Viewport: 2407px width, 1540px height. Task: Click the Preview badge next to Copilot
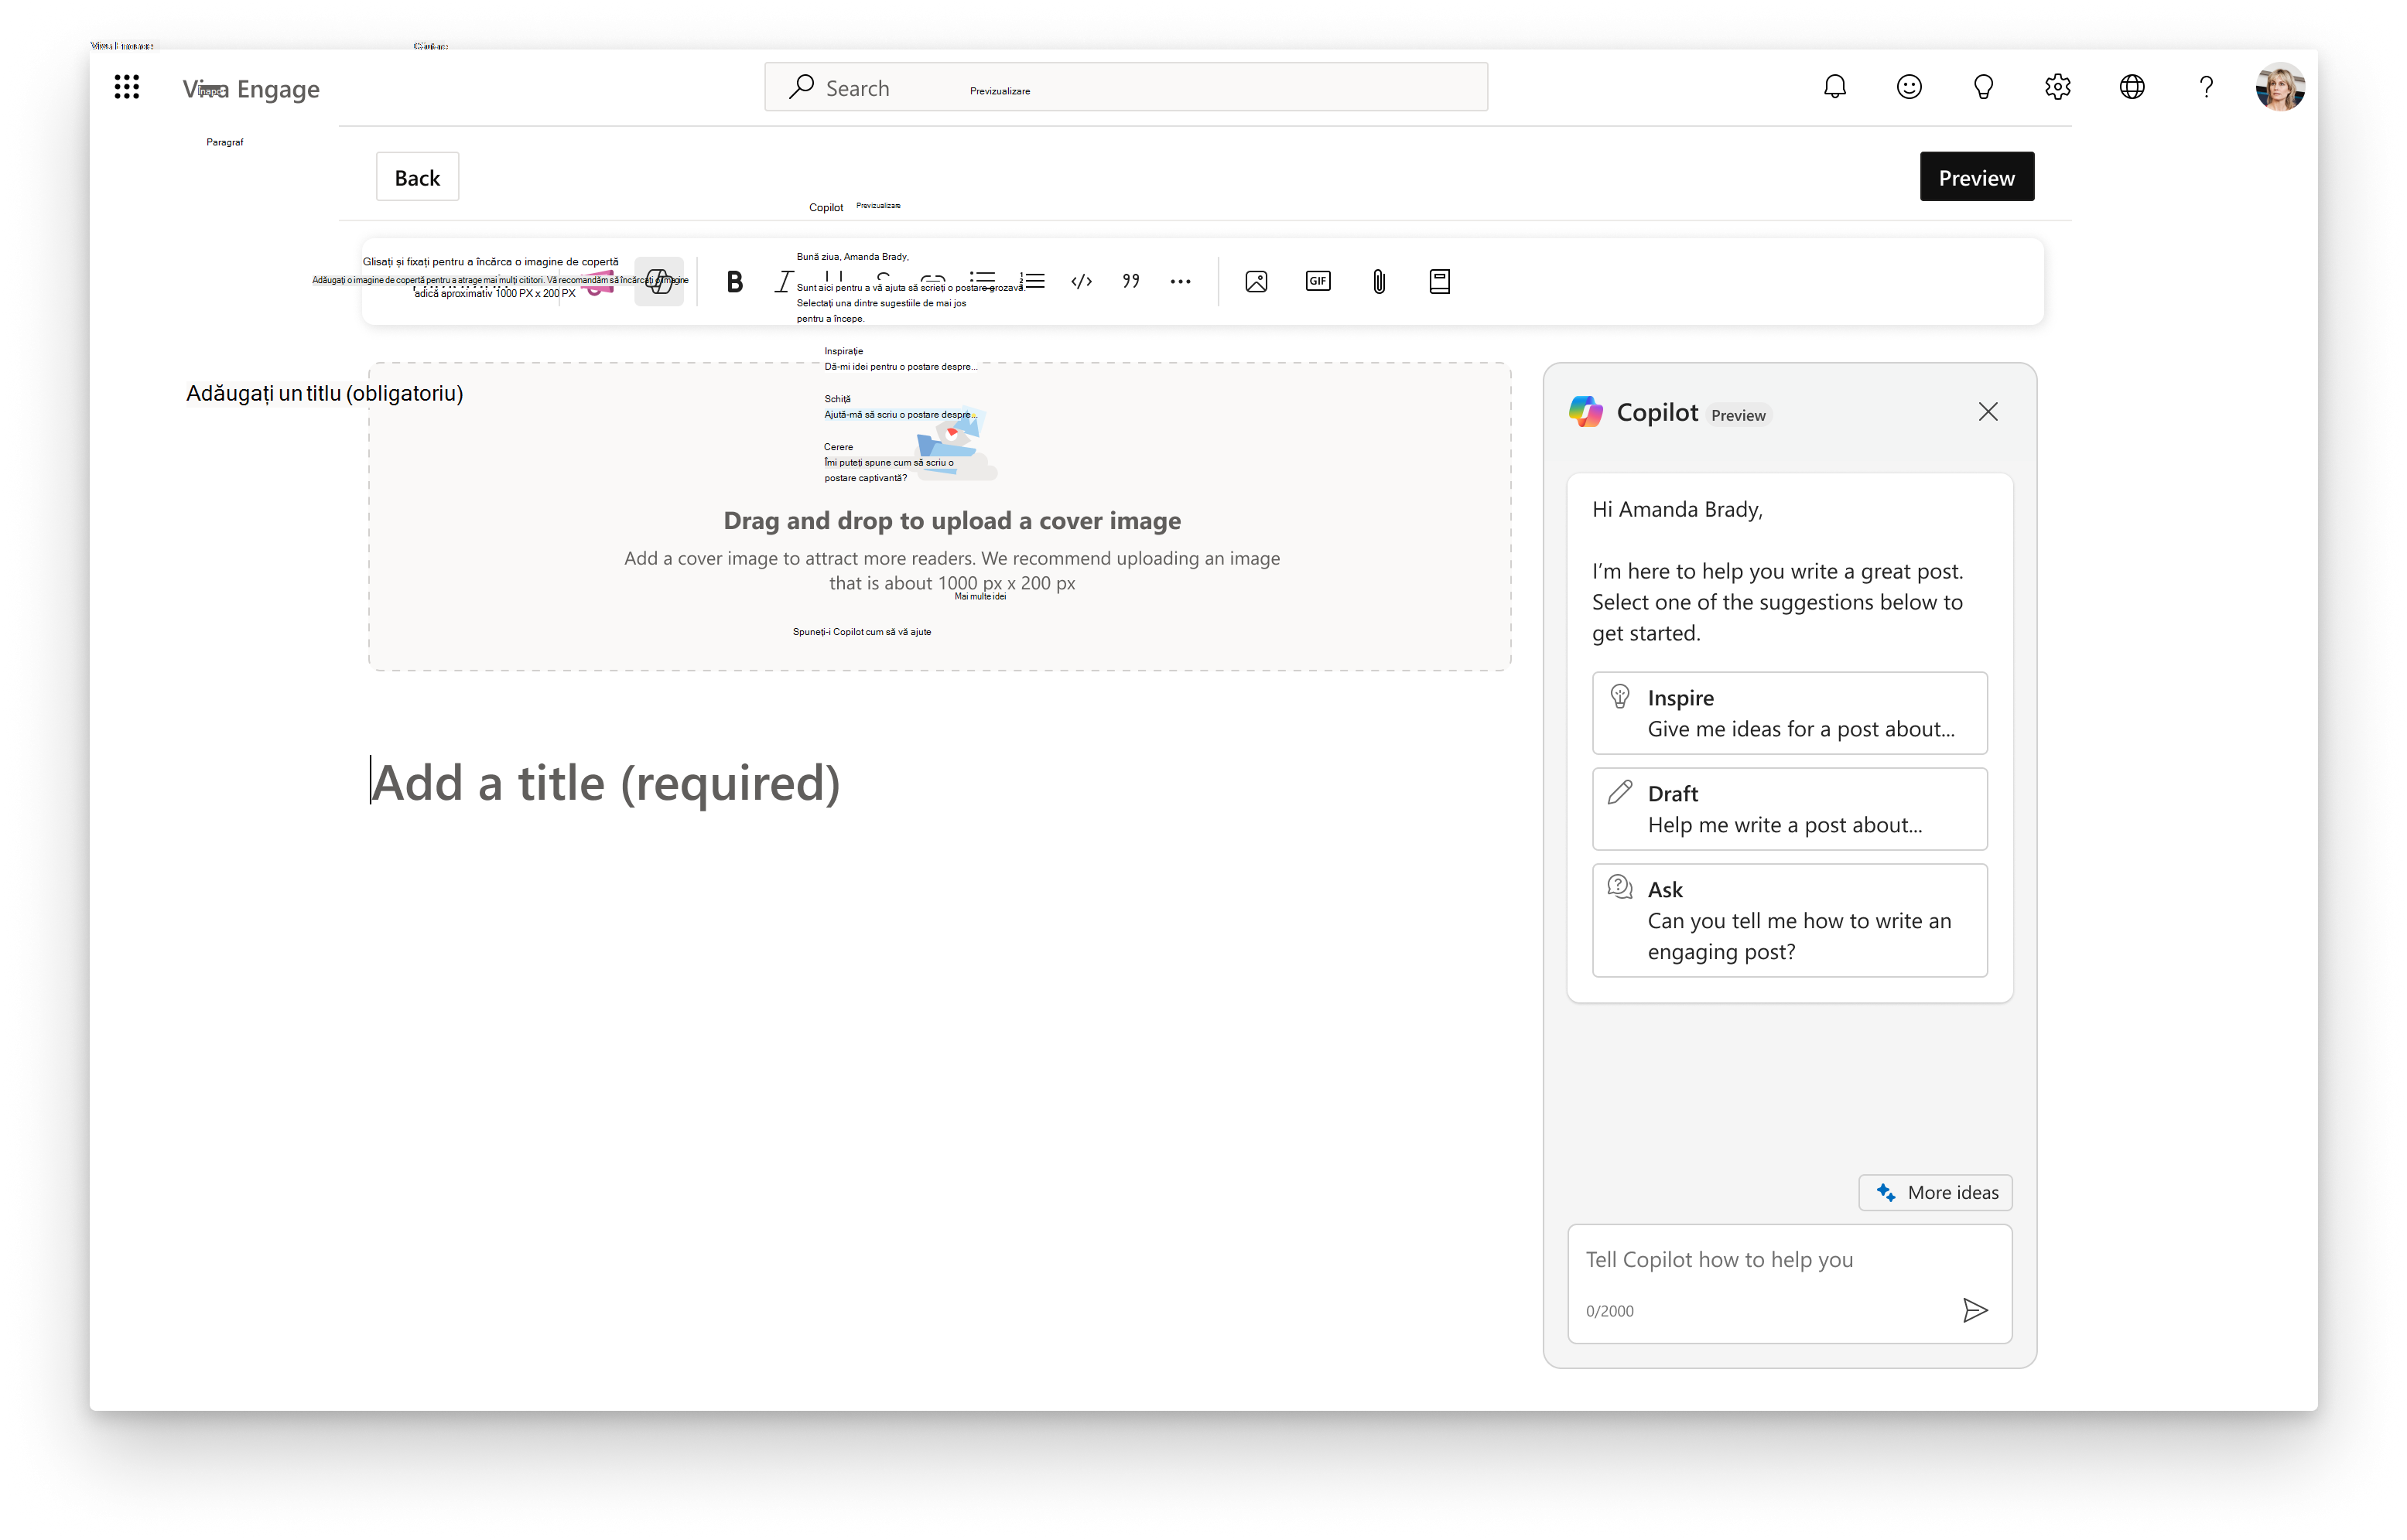1738,415
